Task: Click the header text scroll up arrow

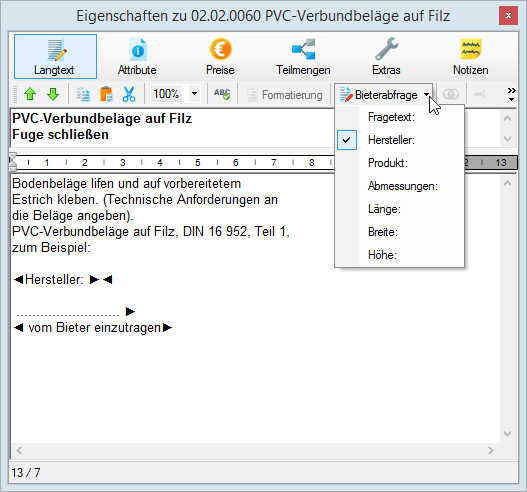Action: tap(508, 118)
